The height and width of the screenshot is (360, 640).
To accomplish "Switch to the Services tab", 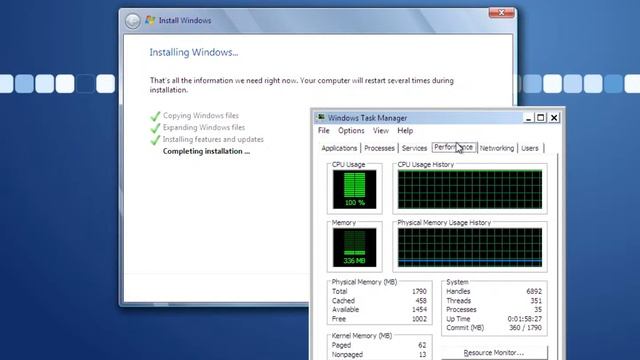I will 414,148.
